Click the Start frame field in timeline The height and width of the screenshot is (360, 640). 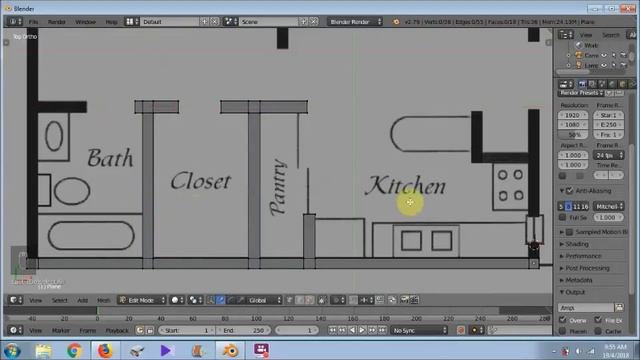tap(187, 331)
